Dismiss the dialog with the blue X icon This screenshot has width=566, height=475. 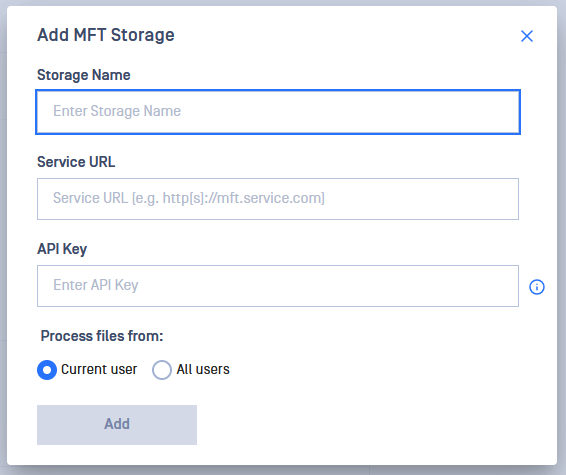[527, 36]
